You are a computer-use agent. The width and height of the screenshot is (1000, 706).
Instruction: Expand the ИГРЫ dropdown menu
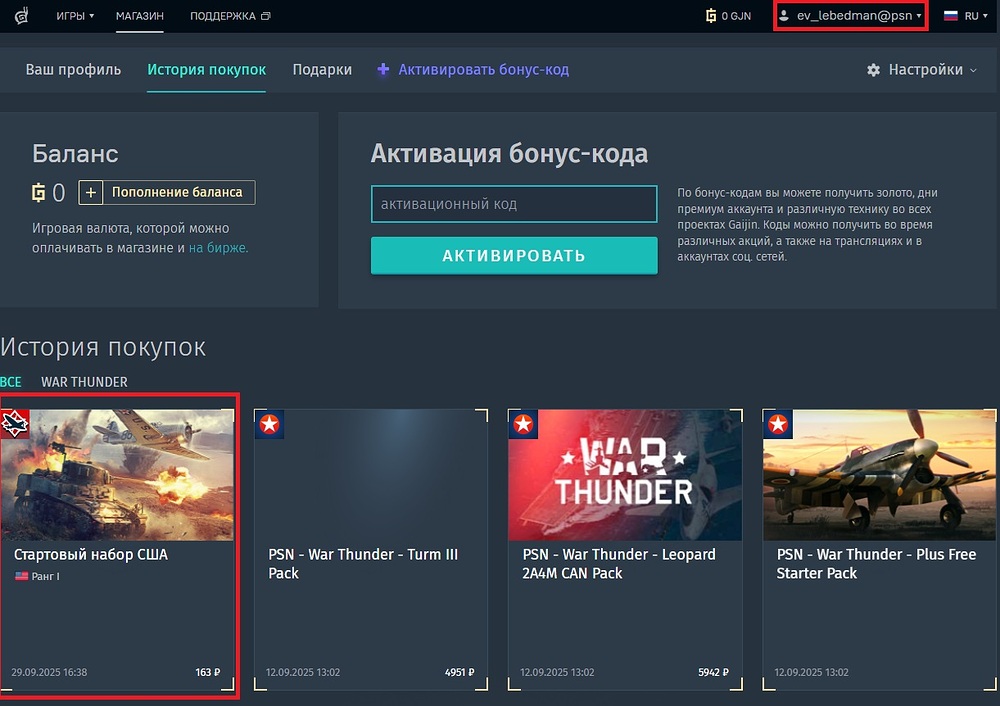[x=75, y=16]
